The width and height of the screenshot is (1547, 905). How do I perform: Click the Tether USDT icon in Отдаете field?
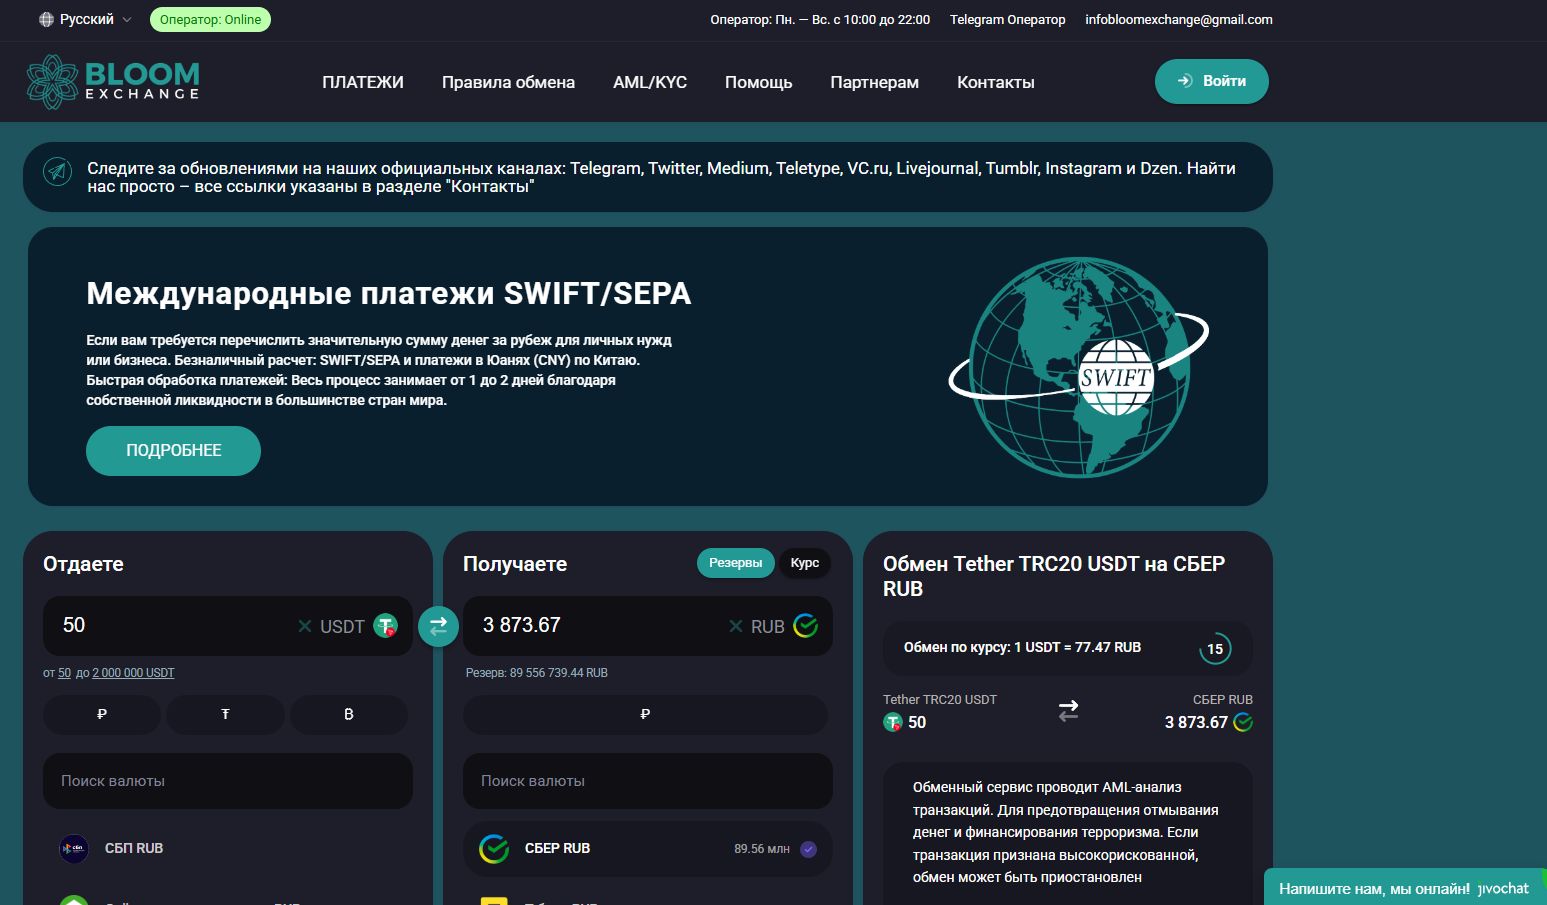pos(385,626)
